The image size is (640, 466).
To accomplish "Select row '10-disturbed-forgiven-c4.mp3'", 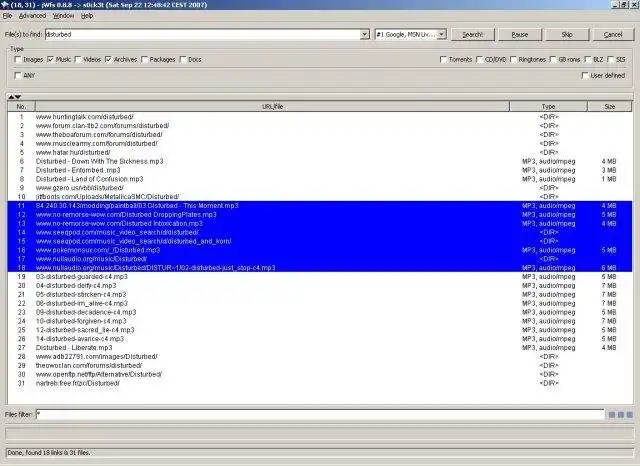I will click(320, 321).
